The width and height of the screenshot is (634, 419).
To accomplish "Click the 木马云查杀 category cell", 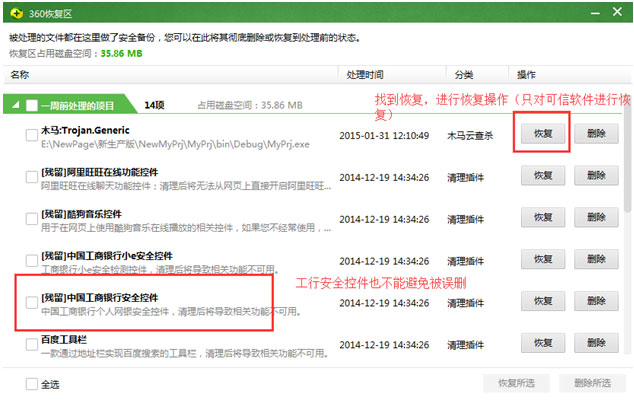I will tap(470, 135).
